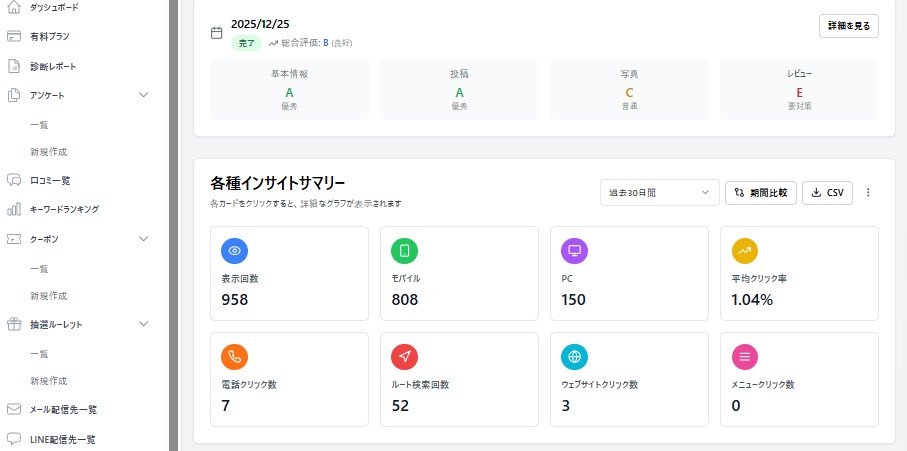
Task: Click the クーポン ticket icon
Action: tap(14, 239)
